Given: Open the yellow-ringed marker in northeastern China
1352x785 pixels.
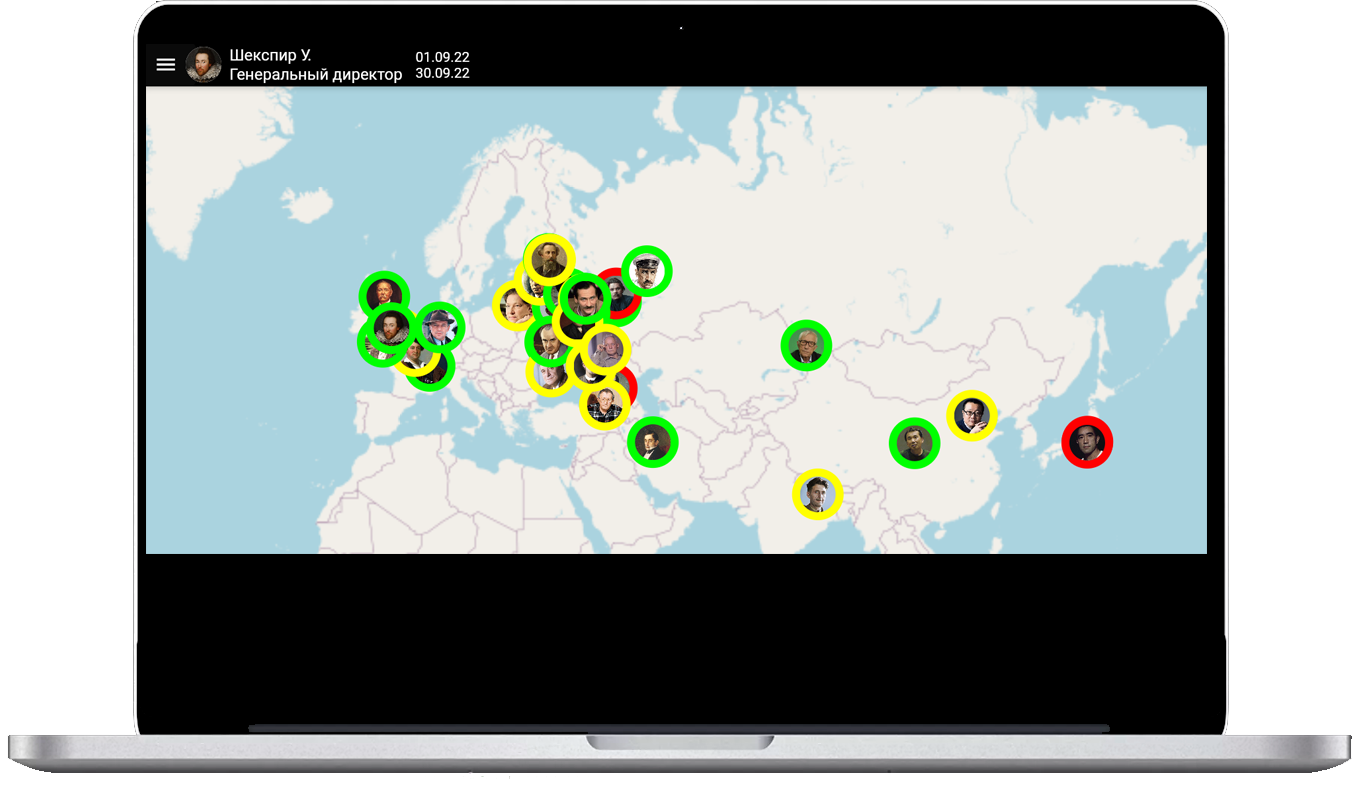Looking at the screenshot, I should tap(971, 415).
